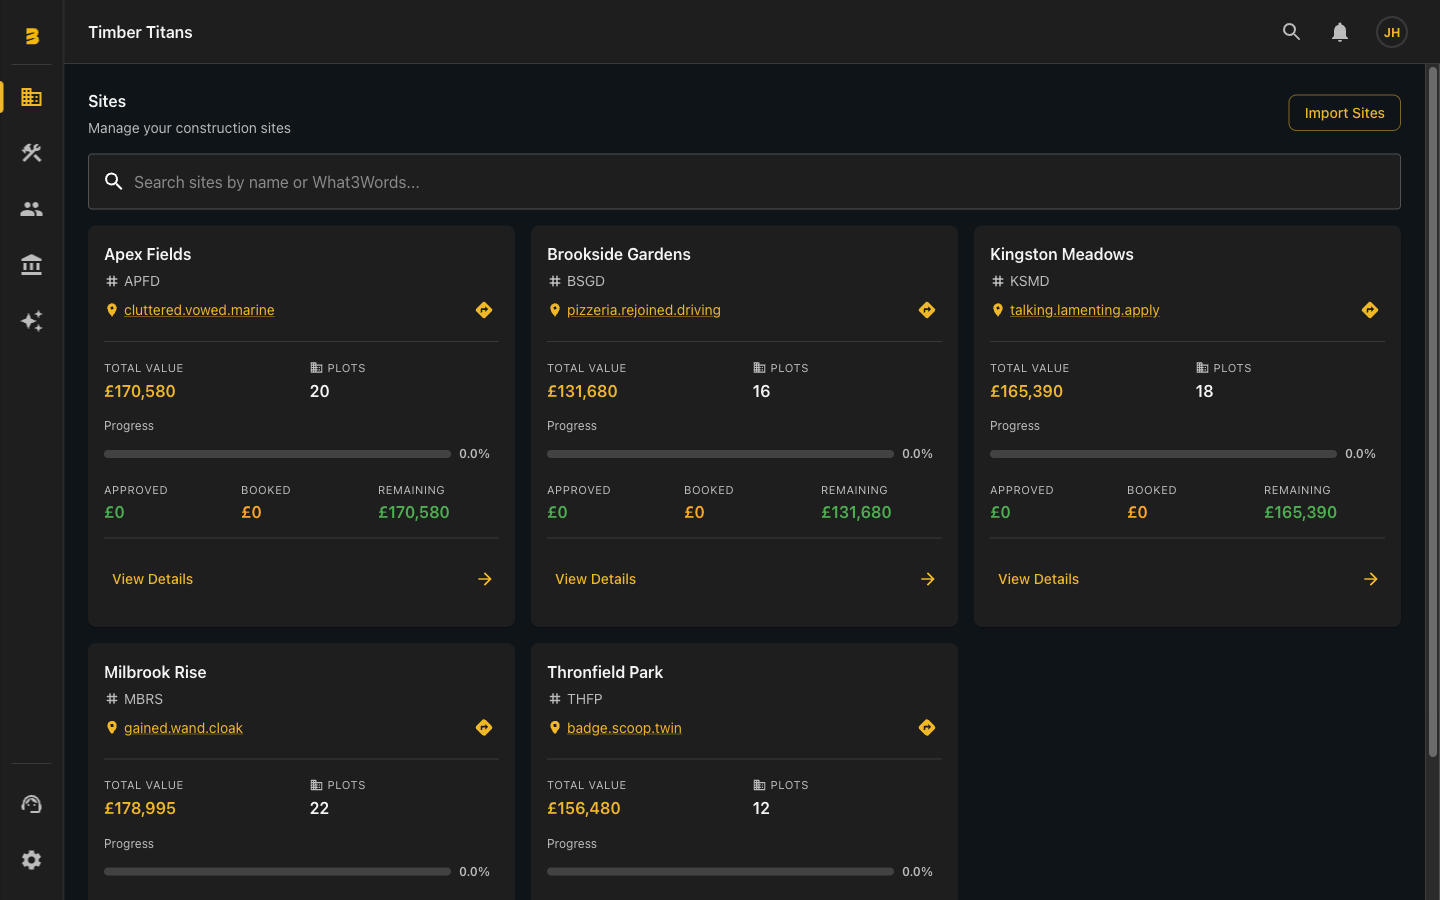Viewport: 1440px width, 900px height.
Task: Open the notifications bell
Action: click(x=1340, y=31)
